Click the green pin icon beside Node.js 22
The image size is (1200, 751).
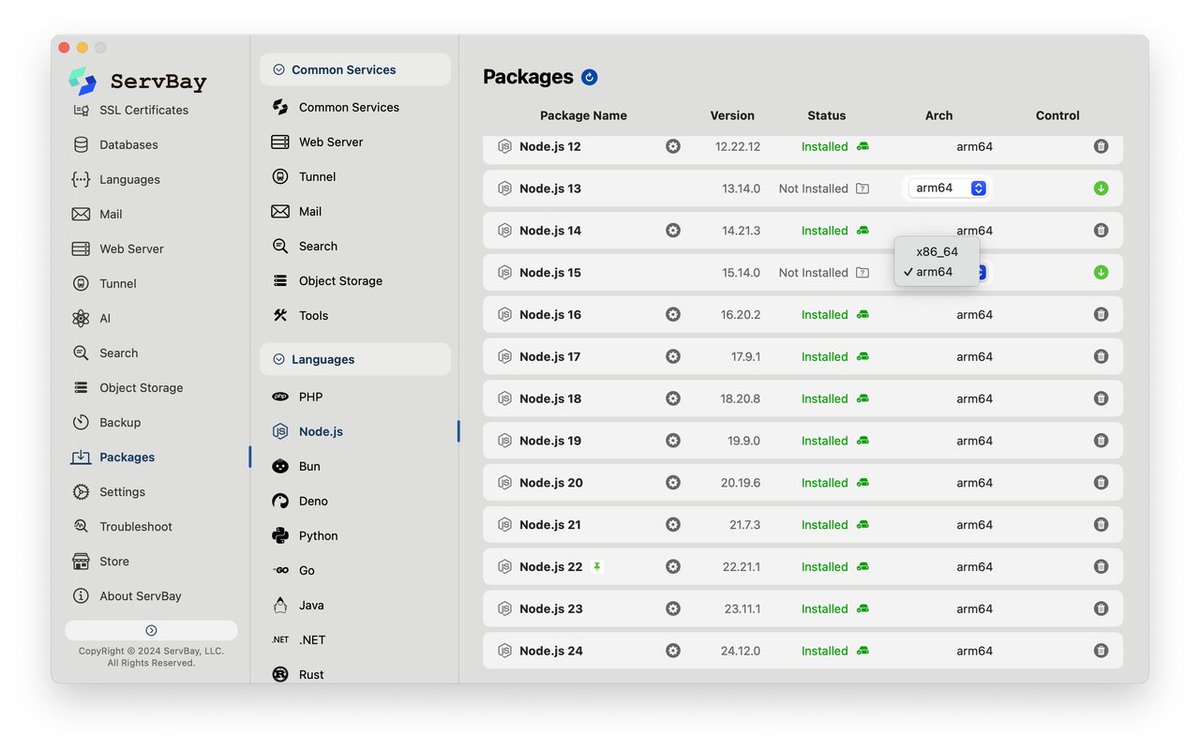597,566
